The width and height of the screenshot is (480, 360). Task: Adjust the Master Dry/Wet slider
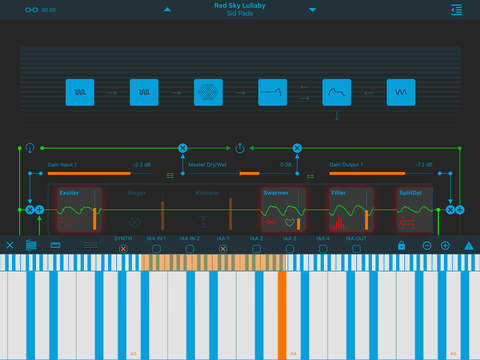point(240,173)
